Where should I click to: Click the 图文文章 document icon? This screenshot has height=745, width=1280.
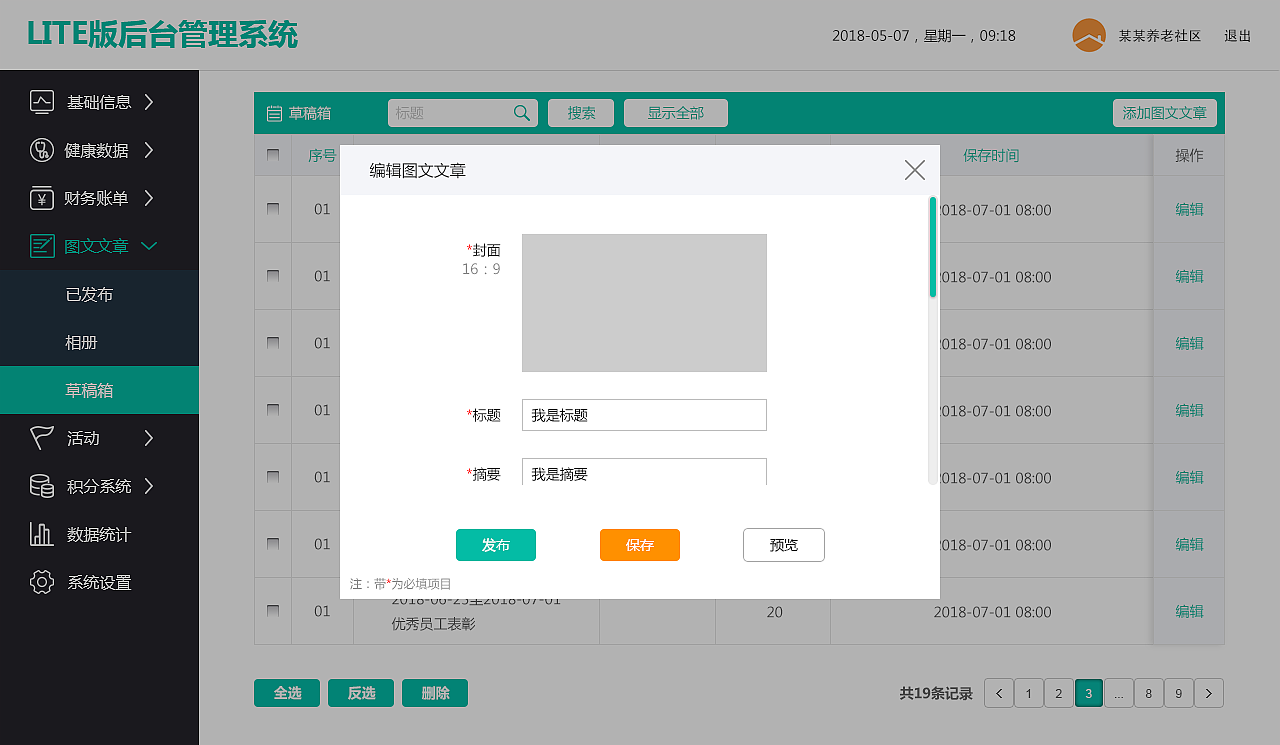(x=41, y=245)
